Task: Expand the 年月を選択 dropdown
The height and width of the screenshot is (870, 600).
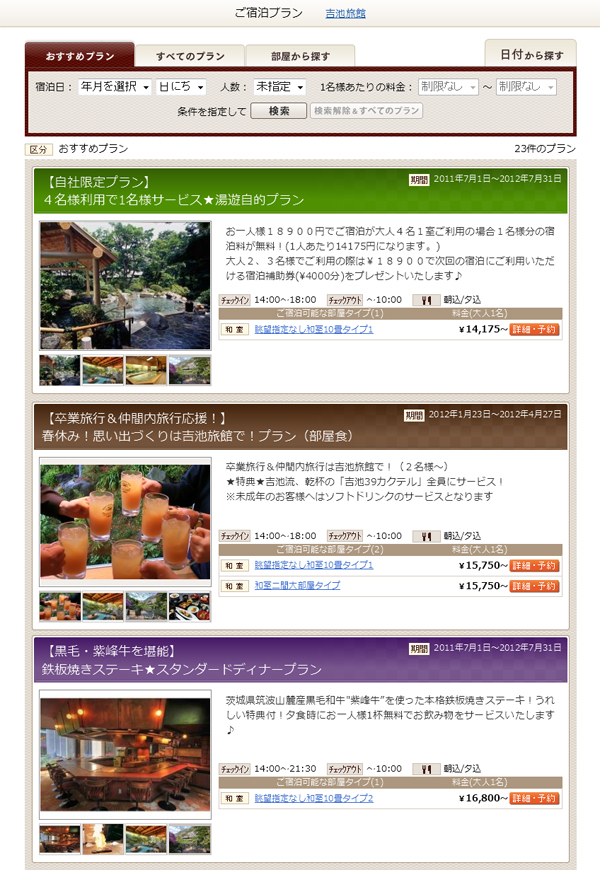Action: point(115,87)
